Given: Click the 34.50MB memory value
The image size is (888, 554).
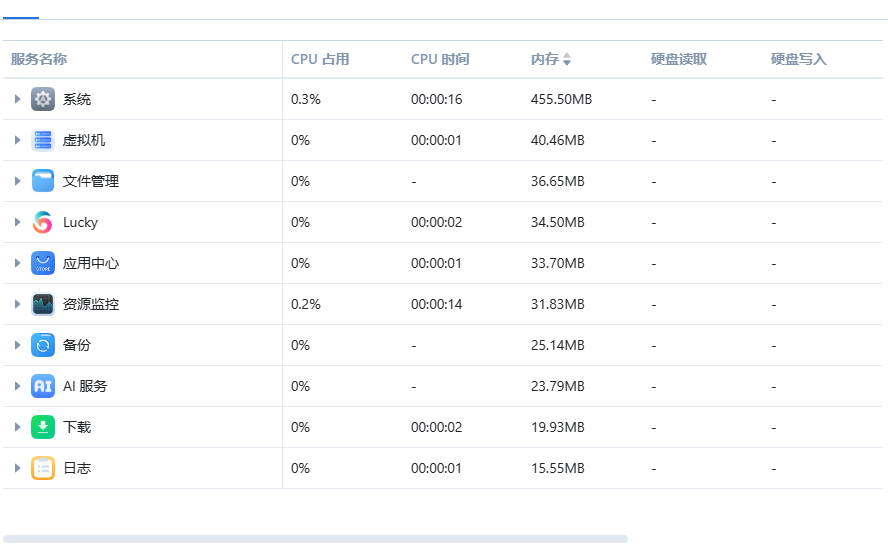Looking at the screenshot, I should [x=557, y=222].
